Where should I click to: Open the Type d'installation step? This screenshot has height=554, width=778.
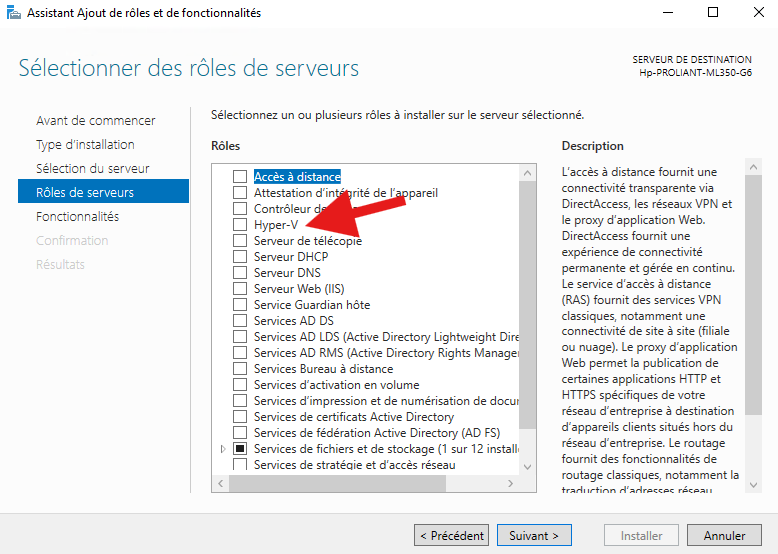coord(85,145)
